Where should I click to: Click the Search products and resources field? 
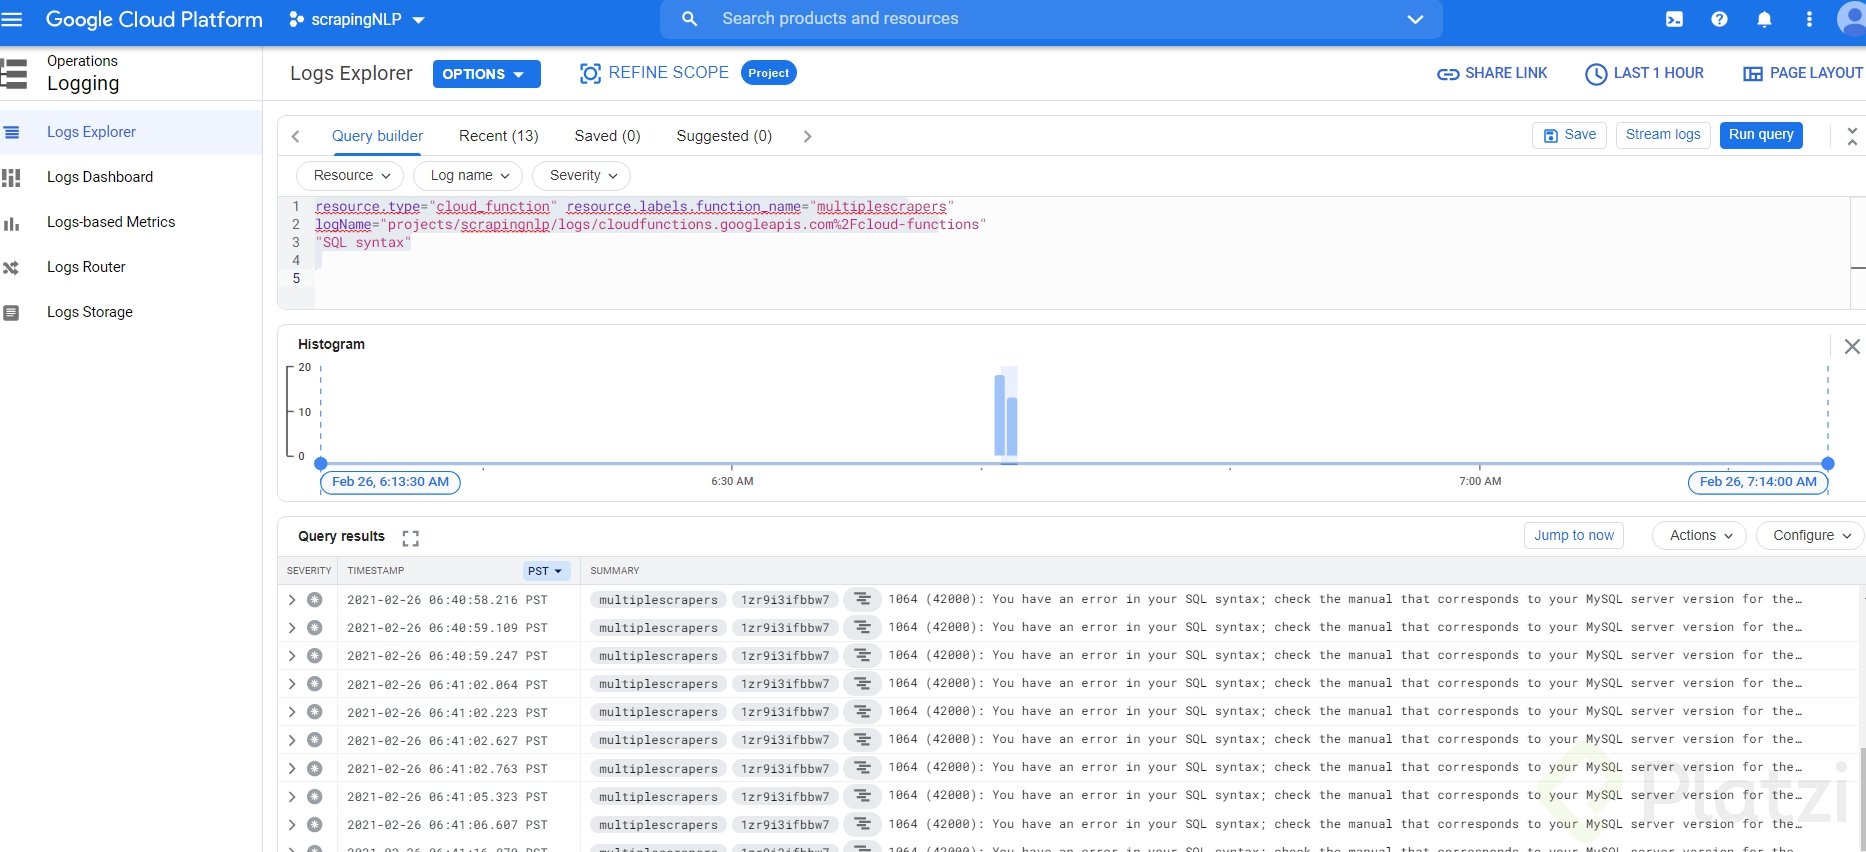(1051, 19)
